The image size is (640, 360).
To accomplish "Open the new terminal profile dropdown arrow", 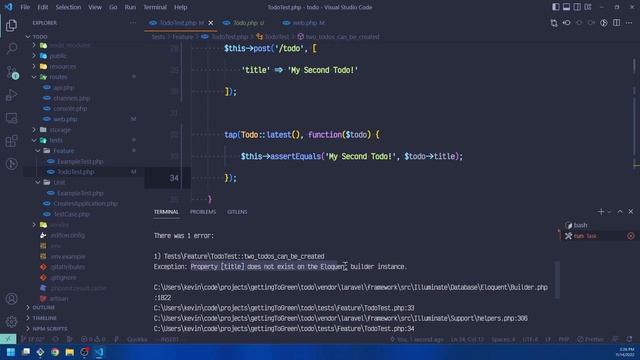I will pos(609,211).
